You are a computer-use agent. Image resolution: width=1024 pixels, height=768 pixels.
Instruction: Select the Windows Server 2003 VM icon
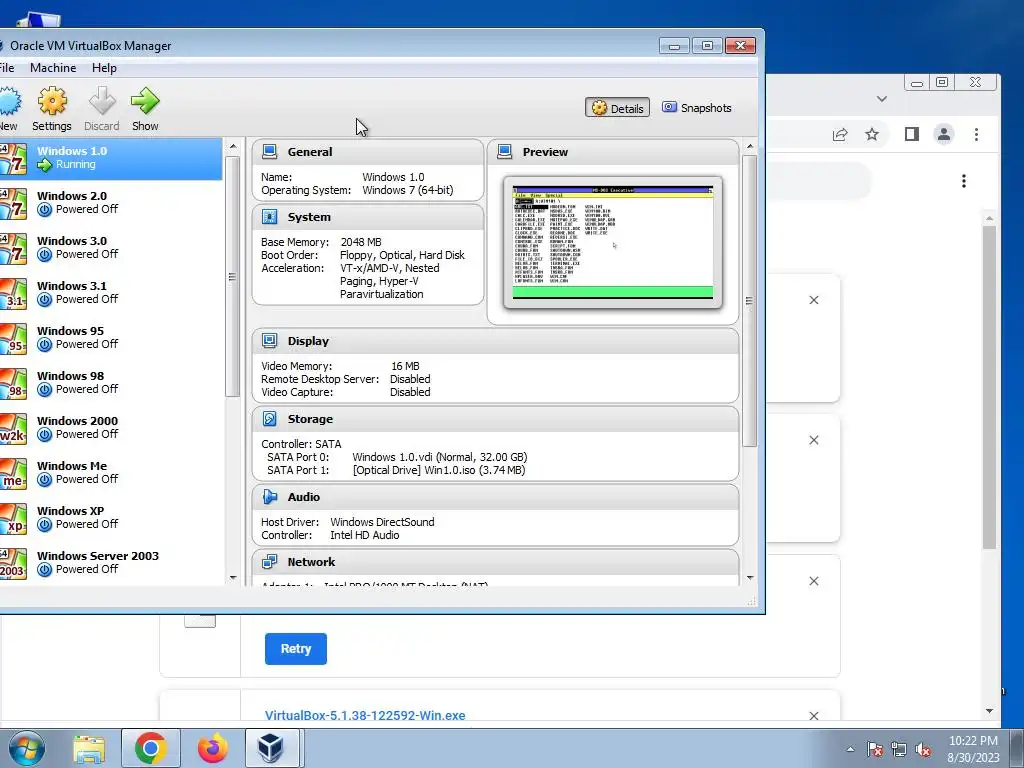tap(13, 564)
